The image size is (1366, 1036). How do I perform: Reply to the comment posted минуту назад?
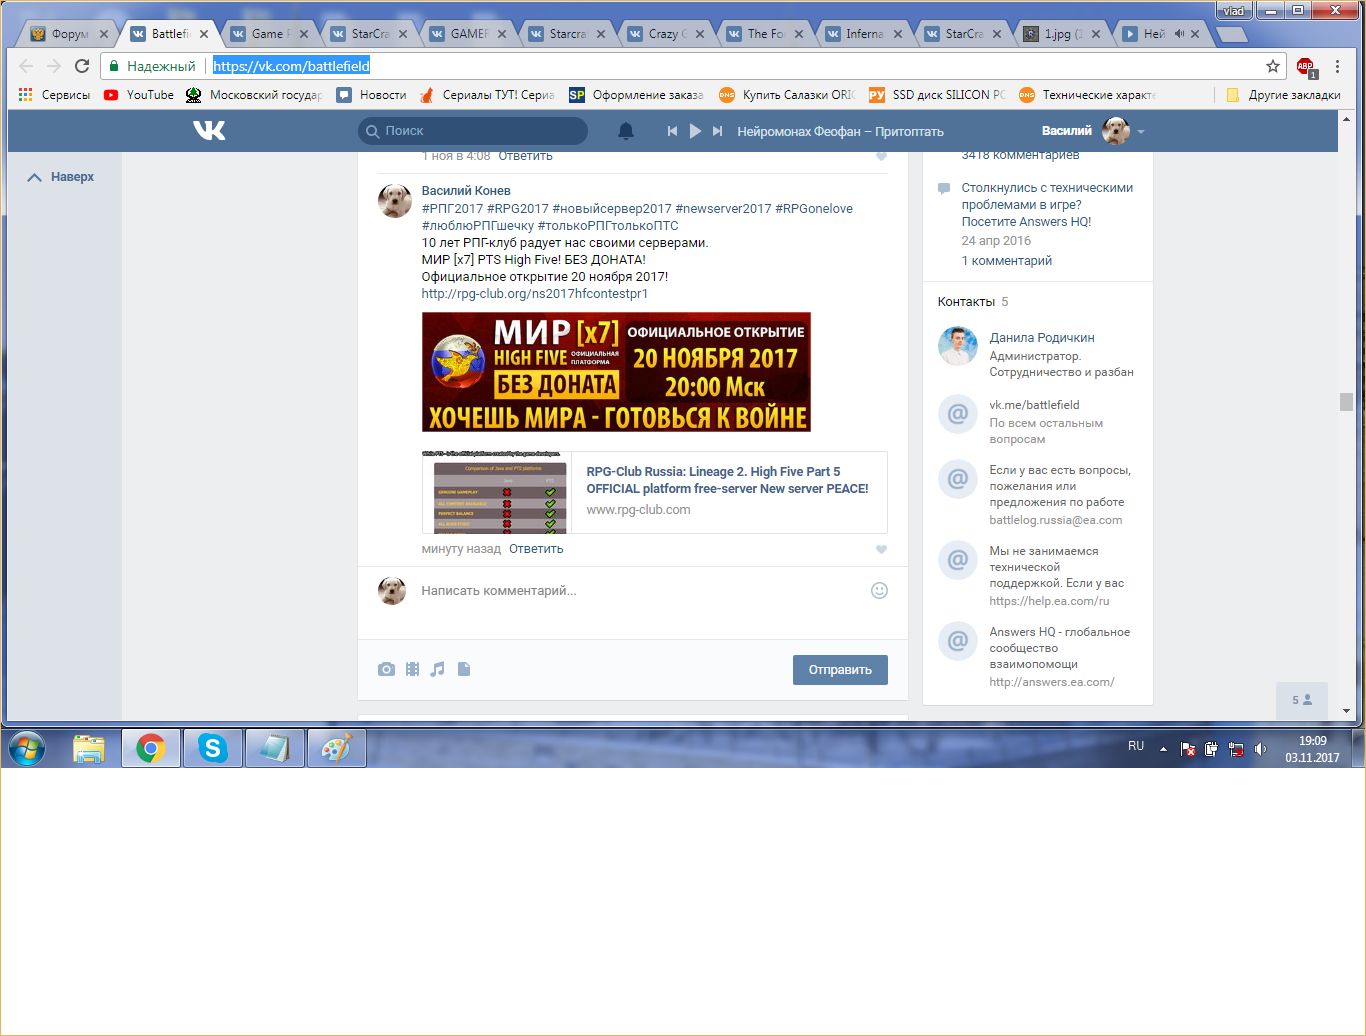[x=536, y=549]
